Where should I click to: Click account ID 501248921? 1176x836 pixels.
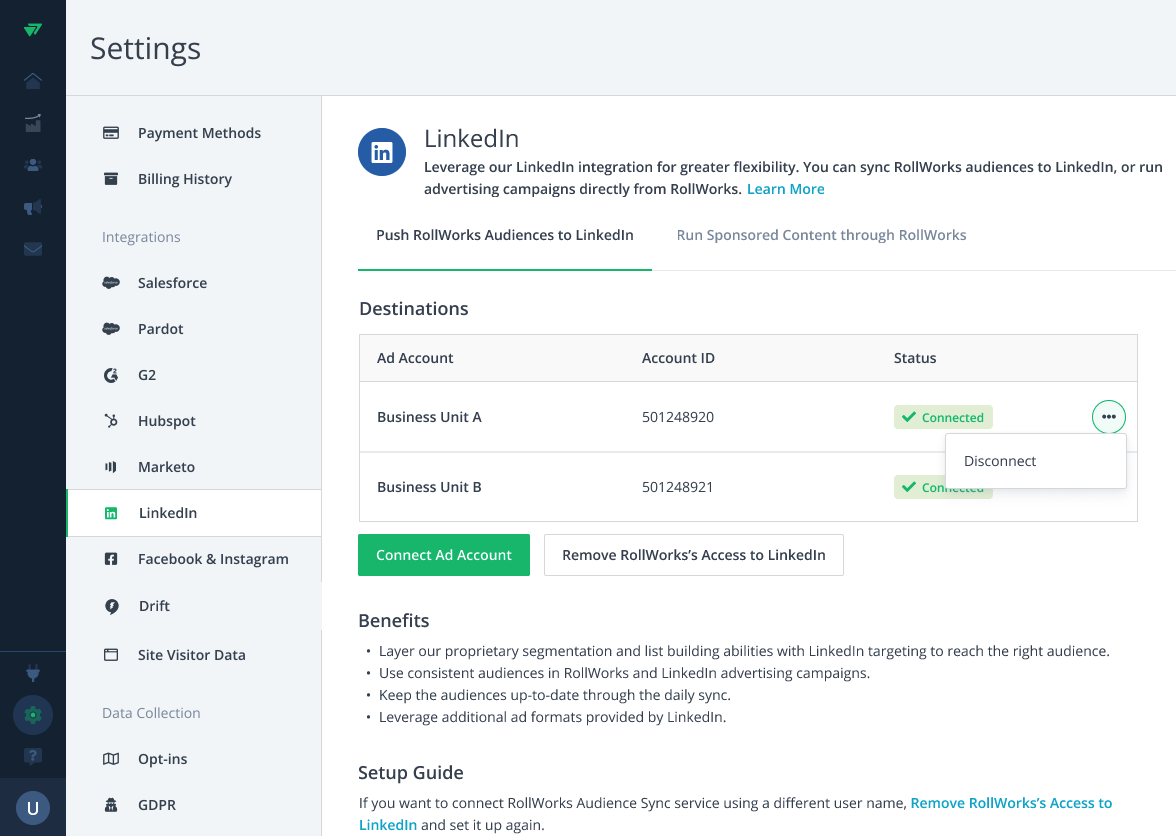coord(677,487)
